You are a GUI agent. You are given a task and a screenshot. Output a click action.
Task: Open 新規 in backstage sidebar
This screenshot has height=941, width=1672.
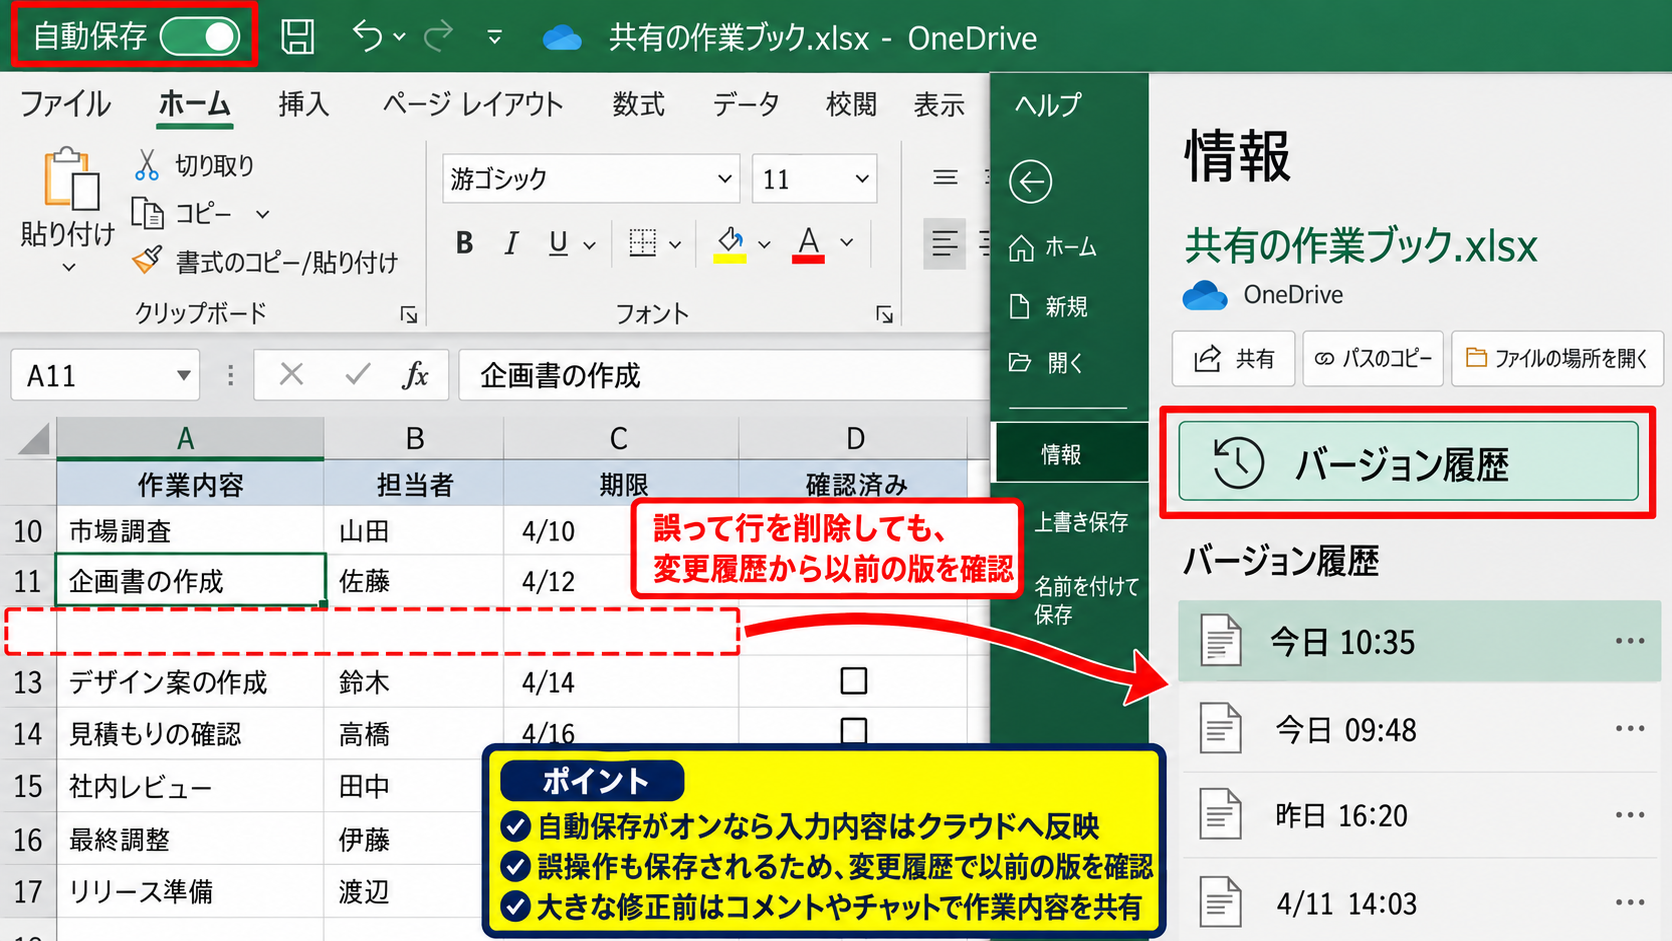pos(1048,306)
